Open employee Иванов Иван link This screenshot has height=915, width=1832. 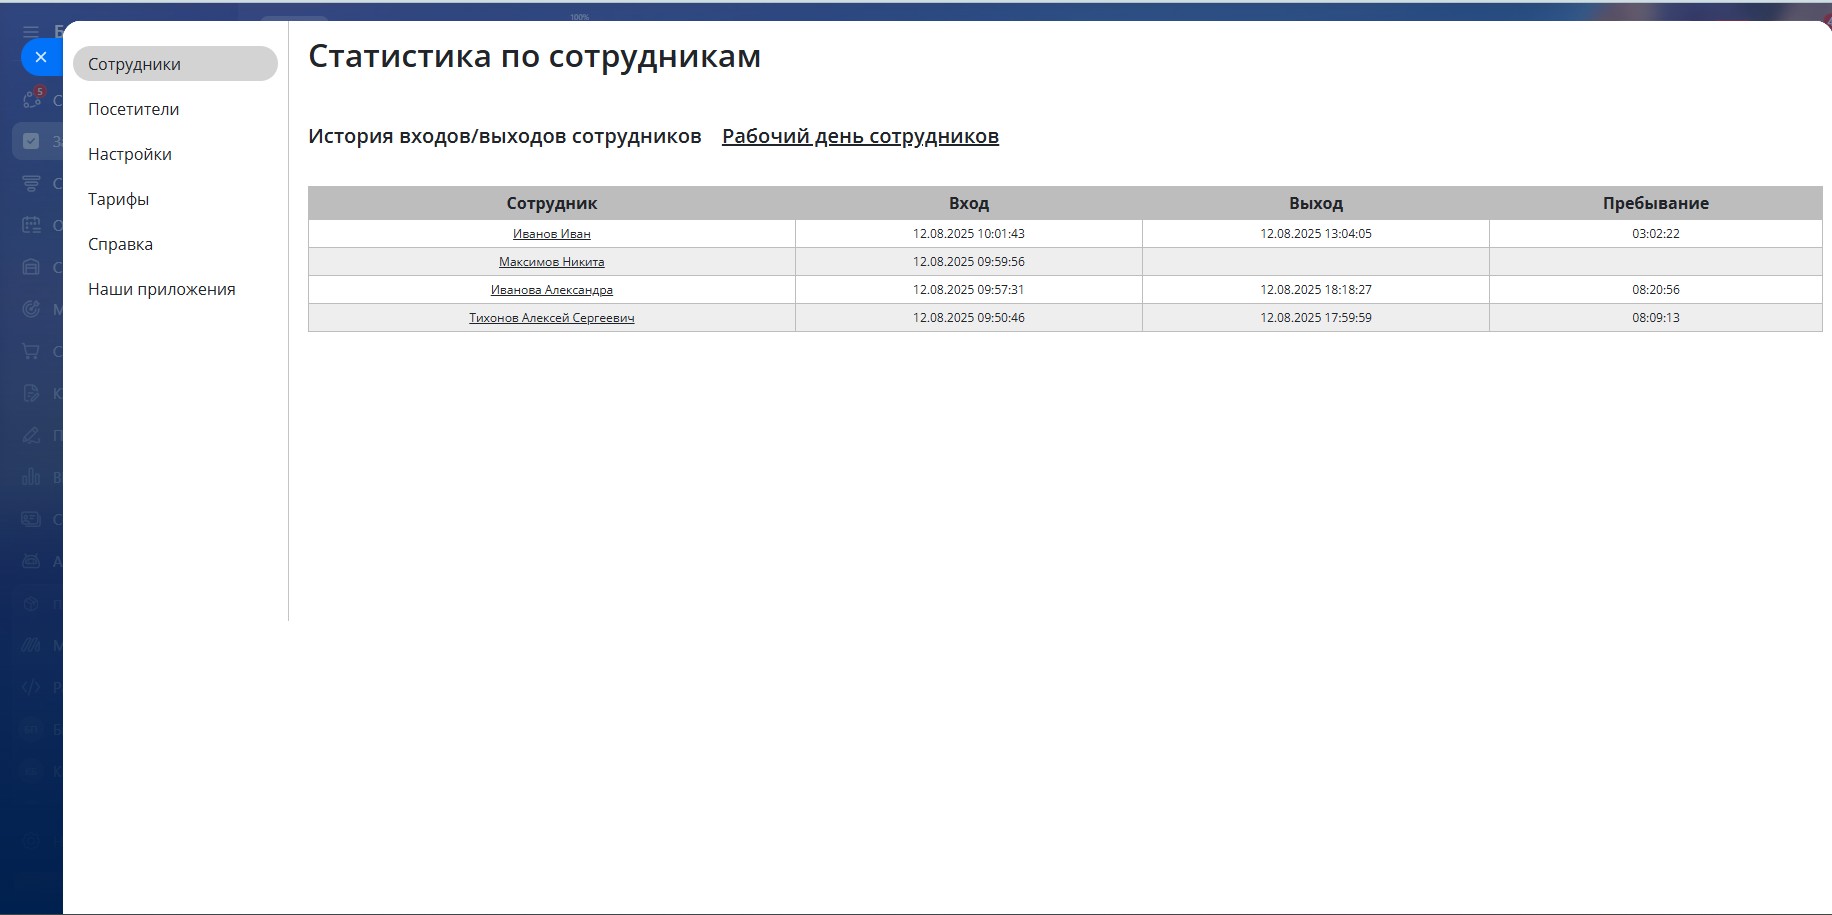point(552,234)
